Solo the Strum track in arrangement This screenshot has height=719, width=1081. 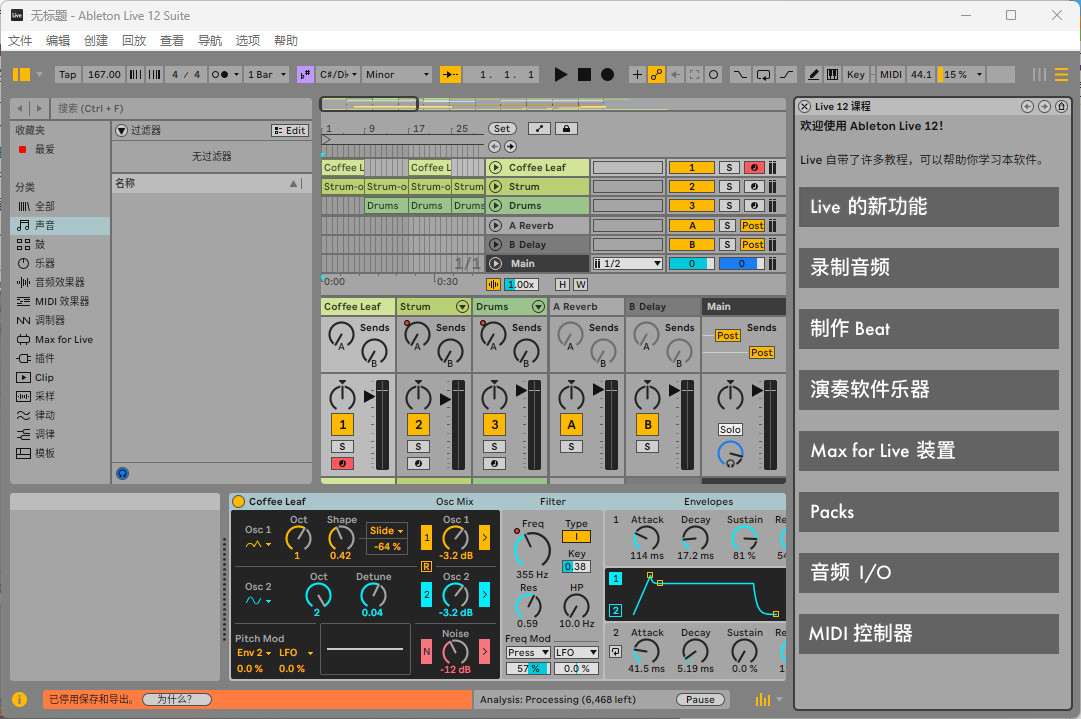(729, 187)
